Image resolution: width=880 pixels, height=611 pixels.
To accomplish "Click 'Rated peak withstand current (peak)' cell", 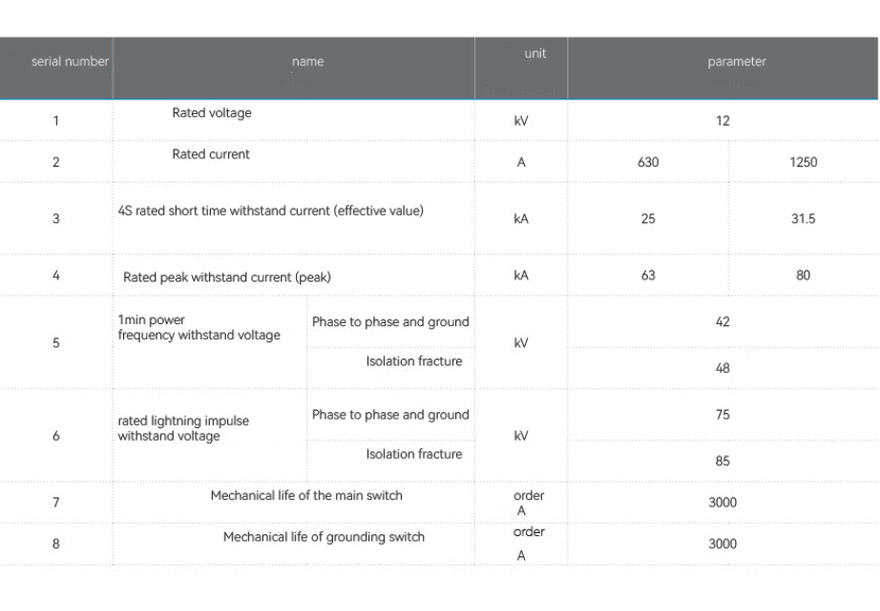I will (227, 277).
